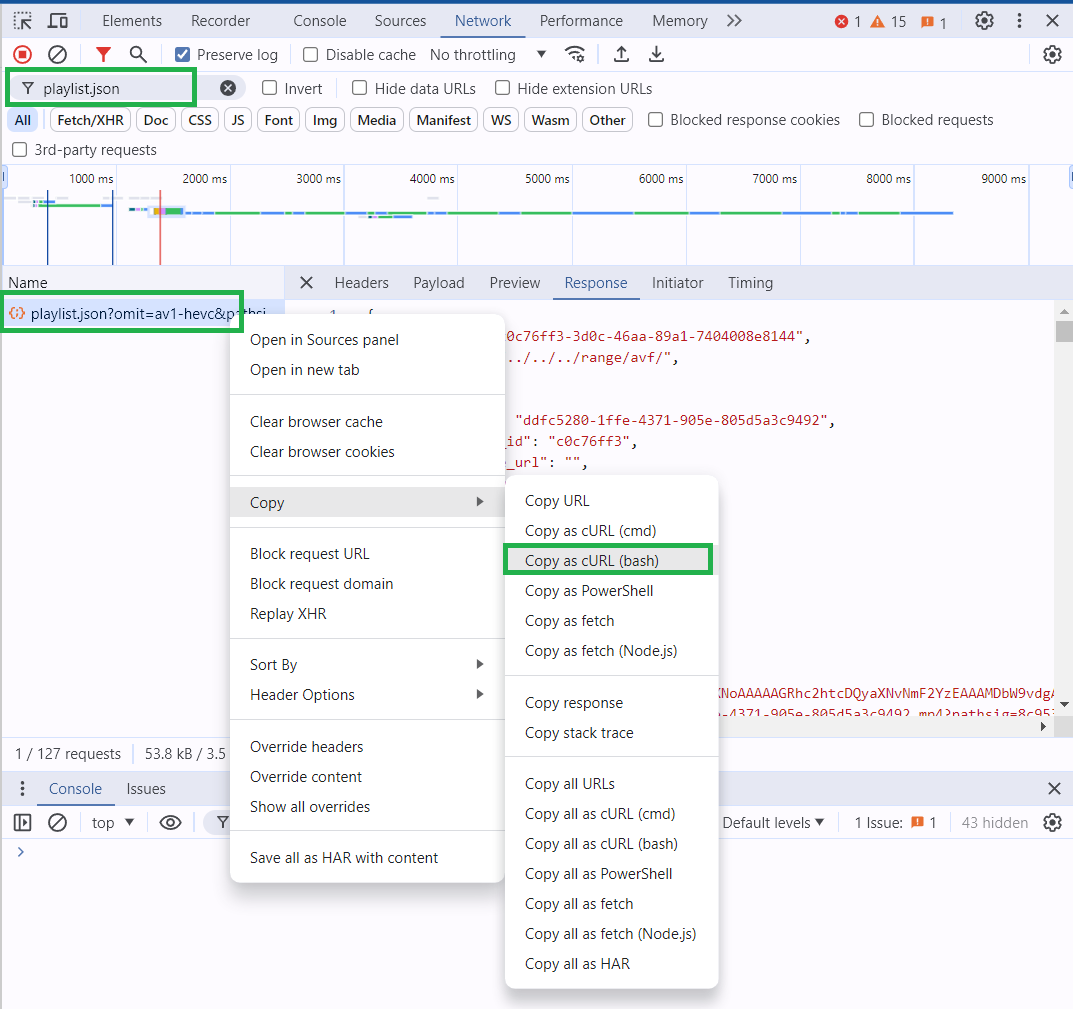Open network conditions wifi icon
This screenshot has width=1073, height=1009.
pyautogui.click(x=575, y=54)
